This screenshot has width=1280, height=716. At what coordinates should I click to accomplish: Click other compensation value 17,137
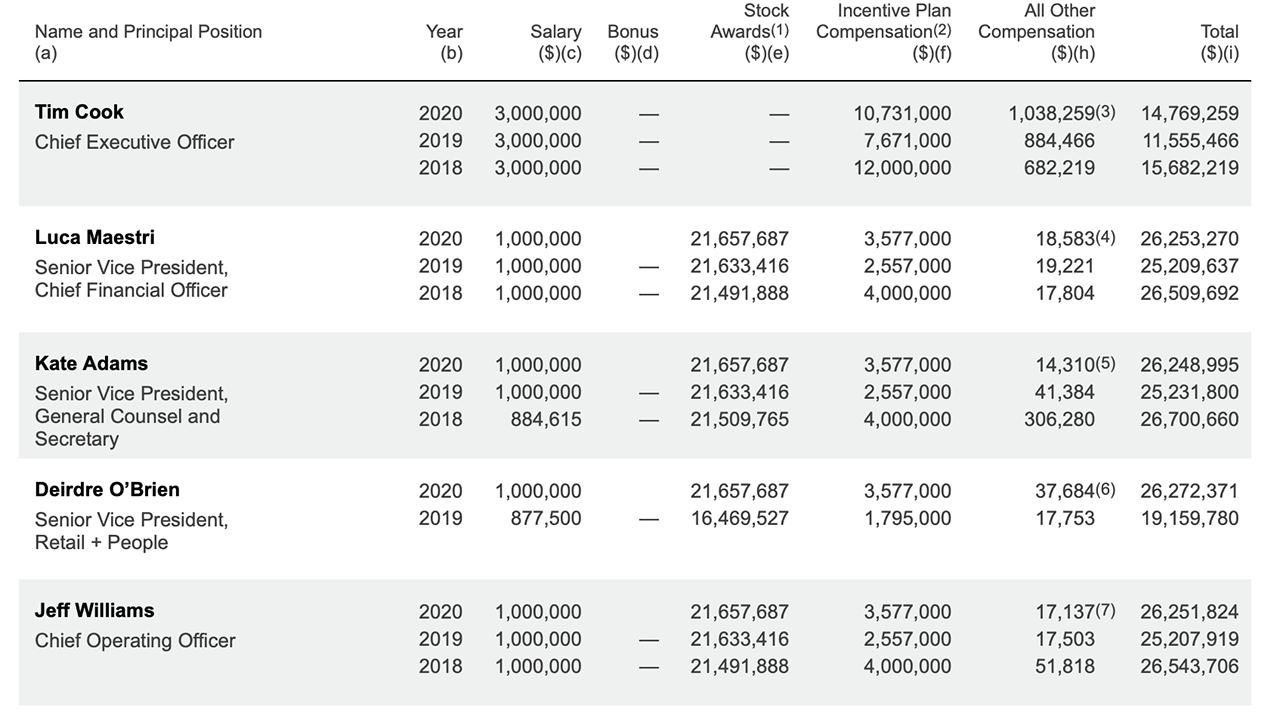click(x=1065, y=612)
